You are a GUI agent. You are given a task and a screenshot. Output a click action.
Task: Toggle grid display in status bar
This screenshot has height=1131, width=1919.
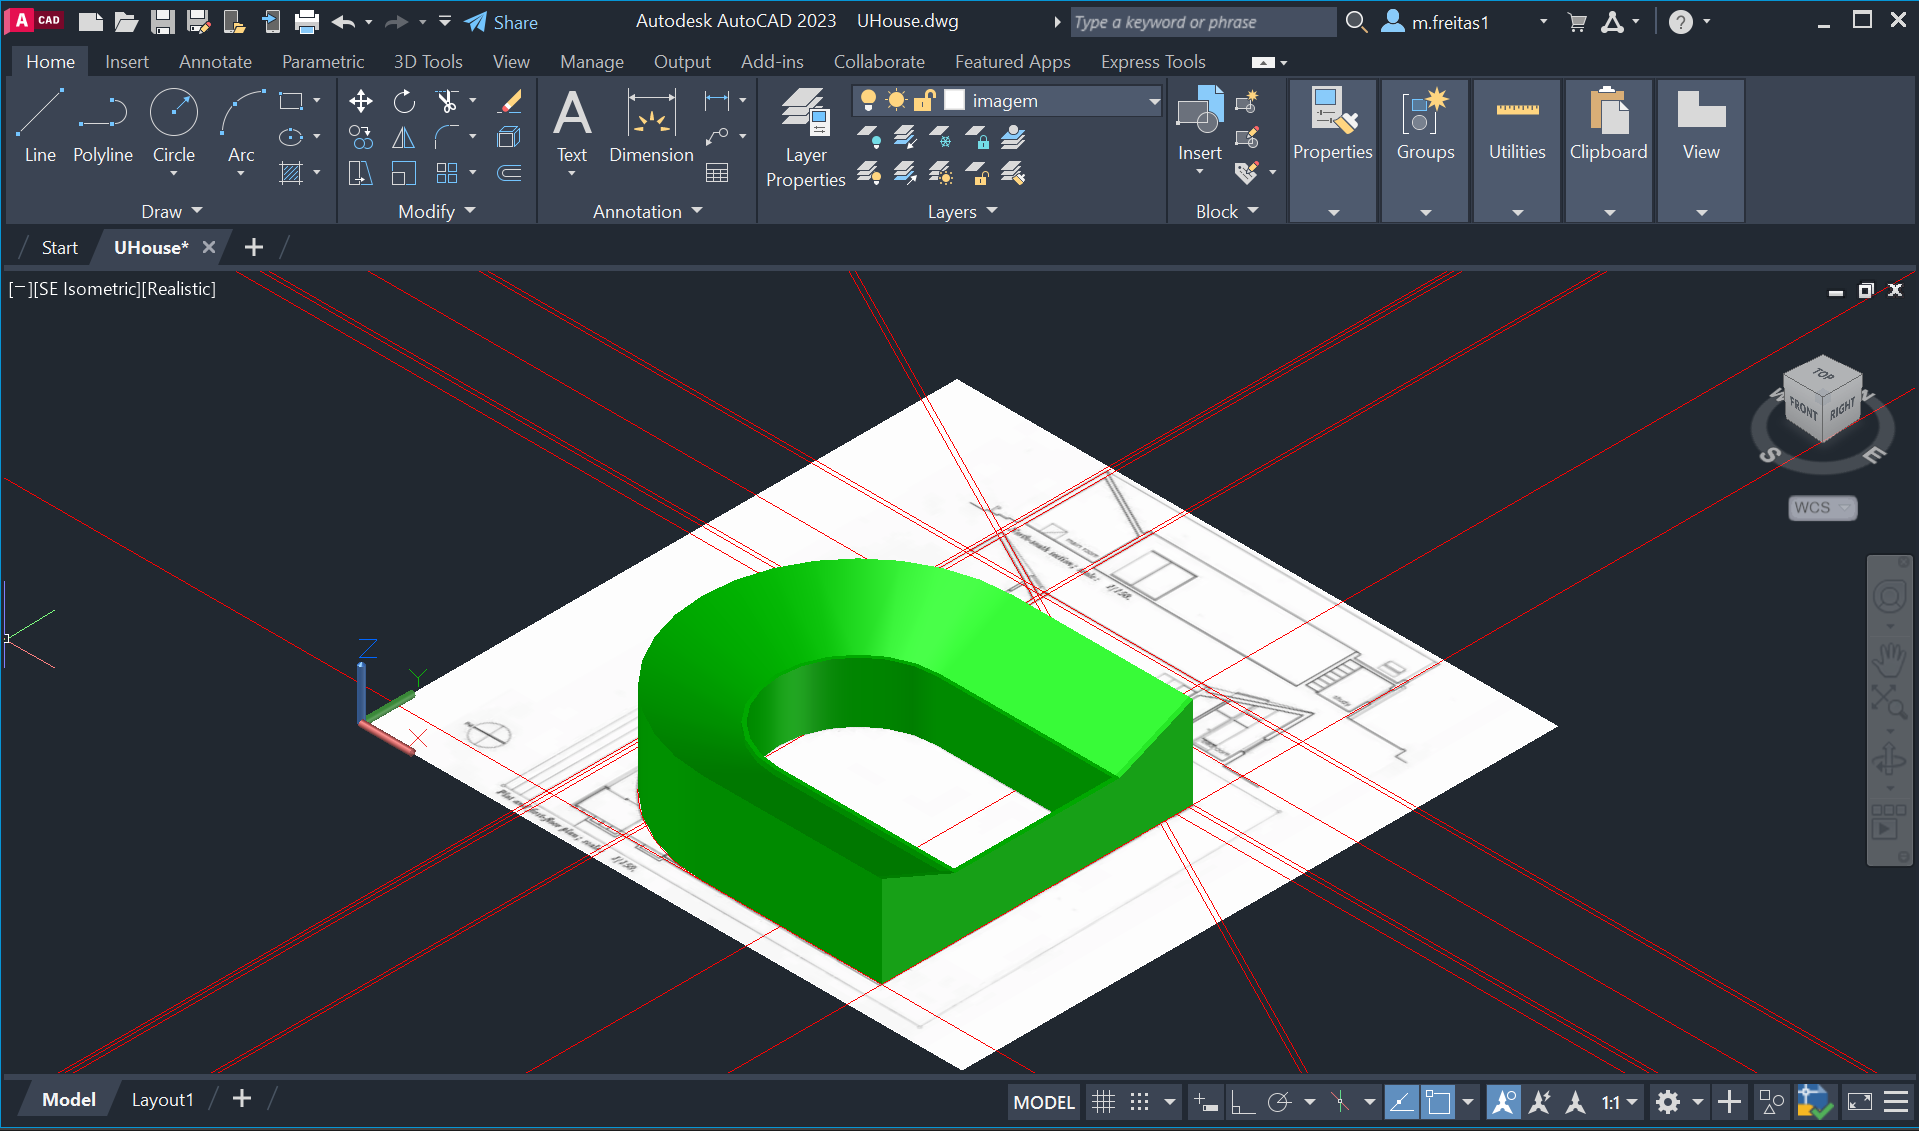(x=1103, y=1102)
